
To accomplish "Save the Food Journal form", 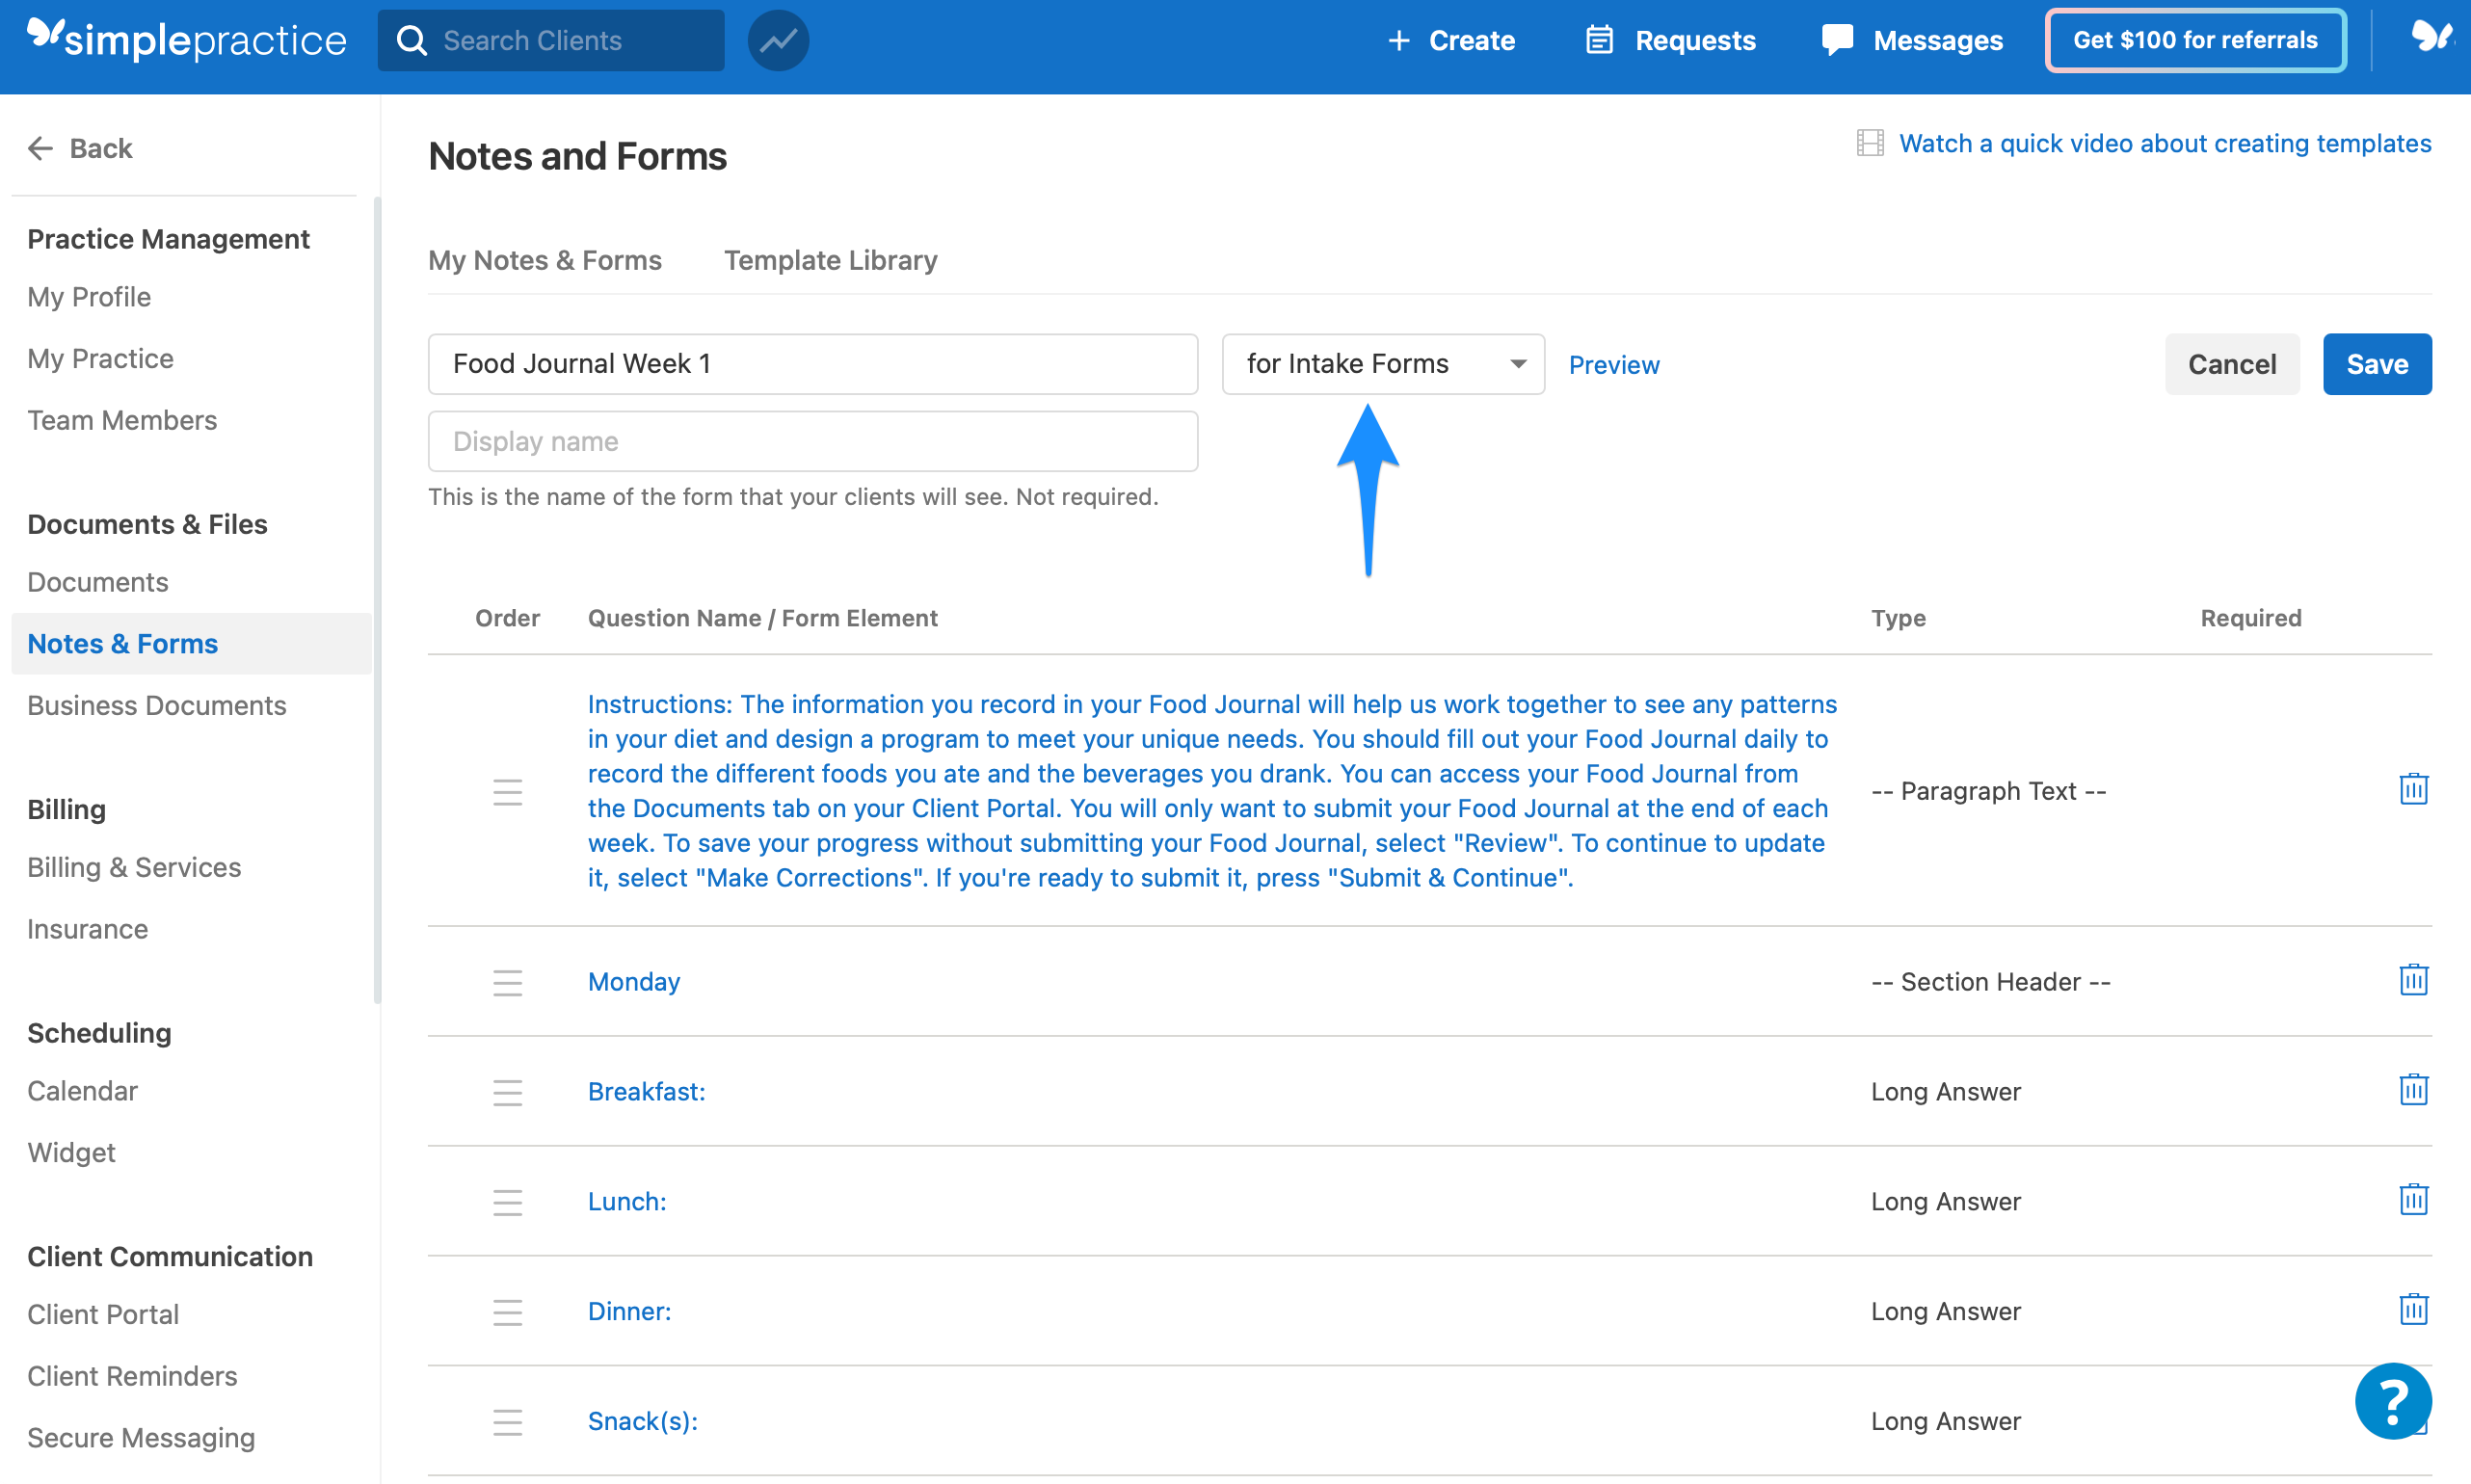I will pos(2376,364).
